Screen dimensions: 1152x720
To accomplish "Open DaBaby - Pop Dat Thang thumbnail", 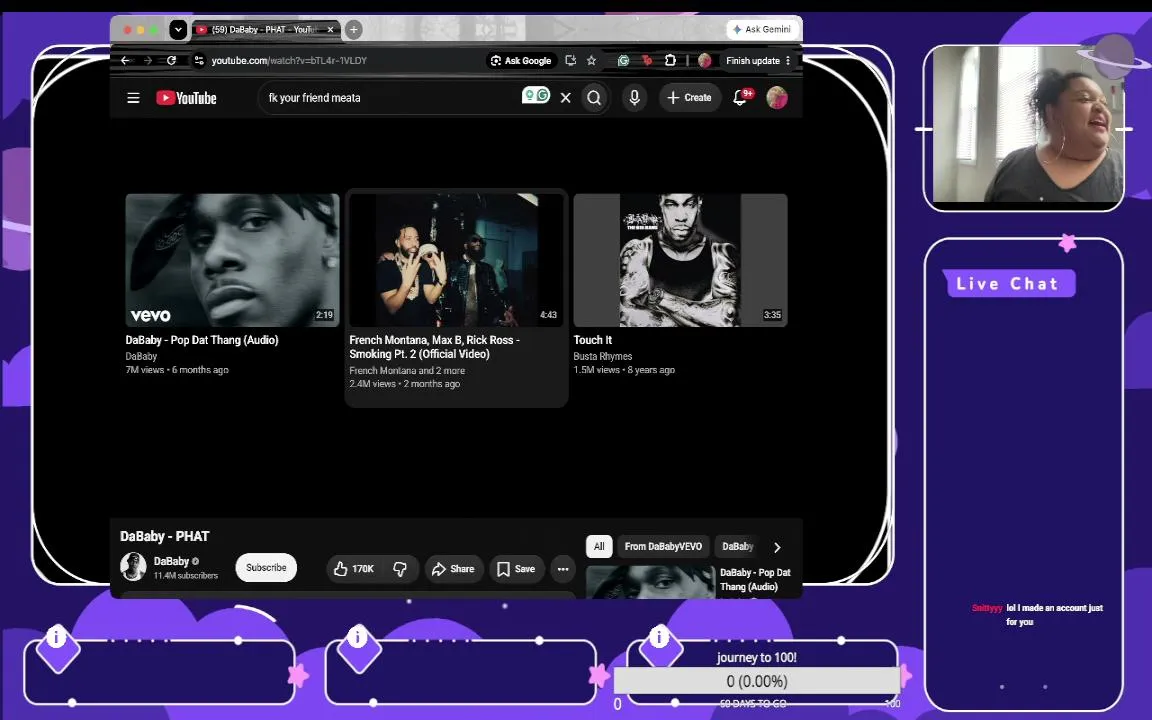I will [x=232, y=260].
